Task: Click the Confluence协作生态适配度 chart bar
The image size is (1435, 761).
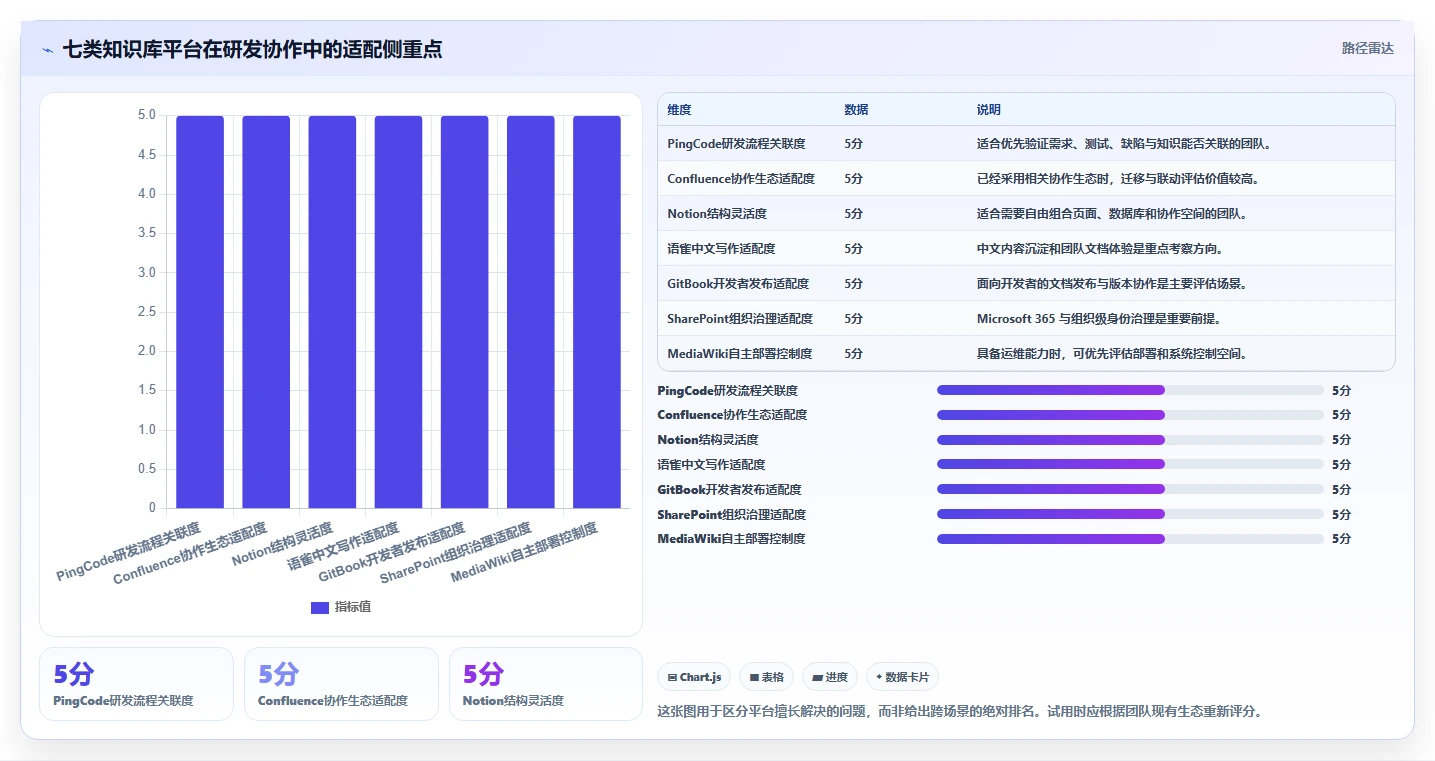Action: (x=266, y=312)
